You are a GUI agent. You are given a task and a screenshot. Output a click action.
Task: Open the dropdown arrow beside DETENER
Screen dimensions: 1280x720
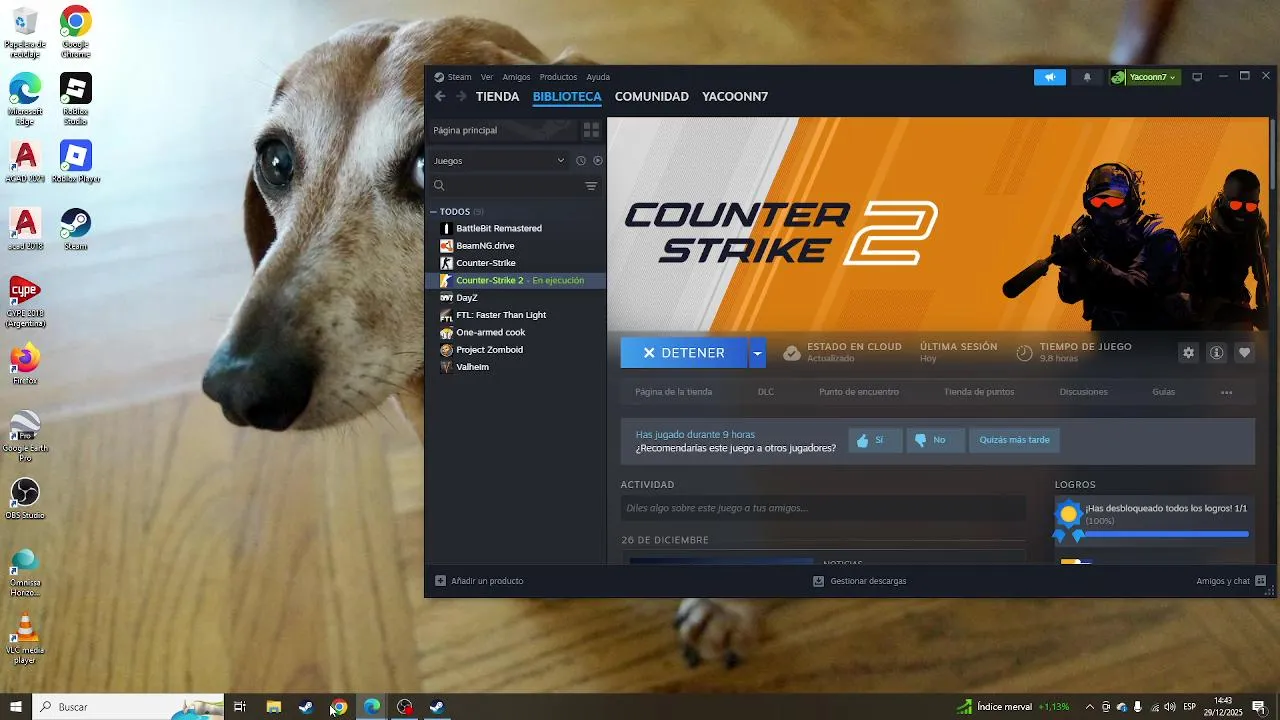pos(758,353)
